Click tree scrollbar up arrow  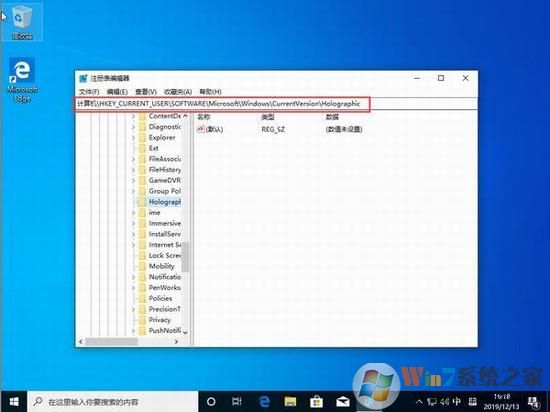[186, 116]
